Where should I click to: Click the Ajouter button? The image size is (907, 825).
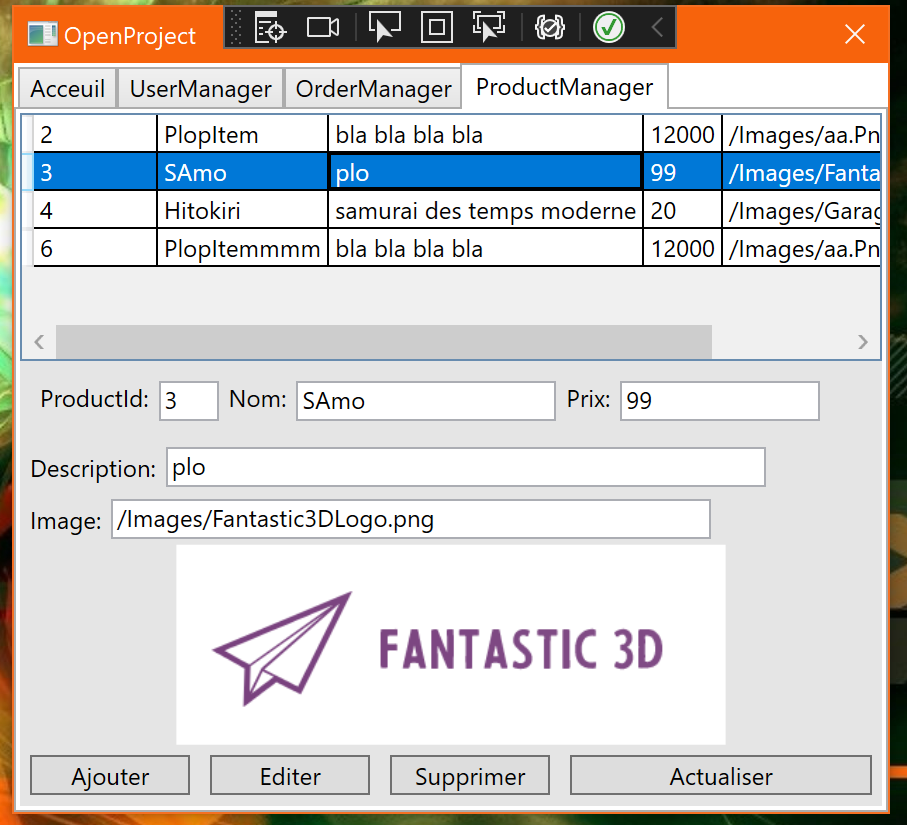tap(109, 775)
